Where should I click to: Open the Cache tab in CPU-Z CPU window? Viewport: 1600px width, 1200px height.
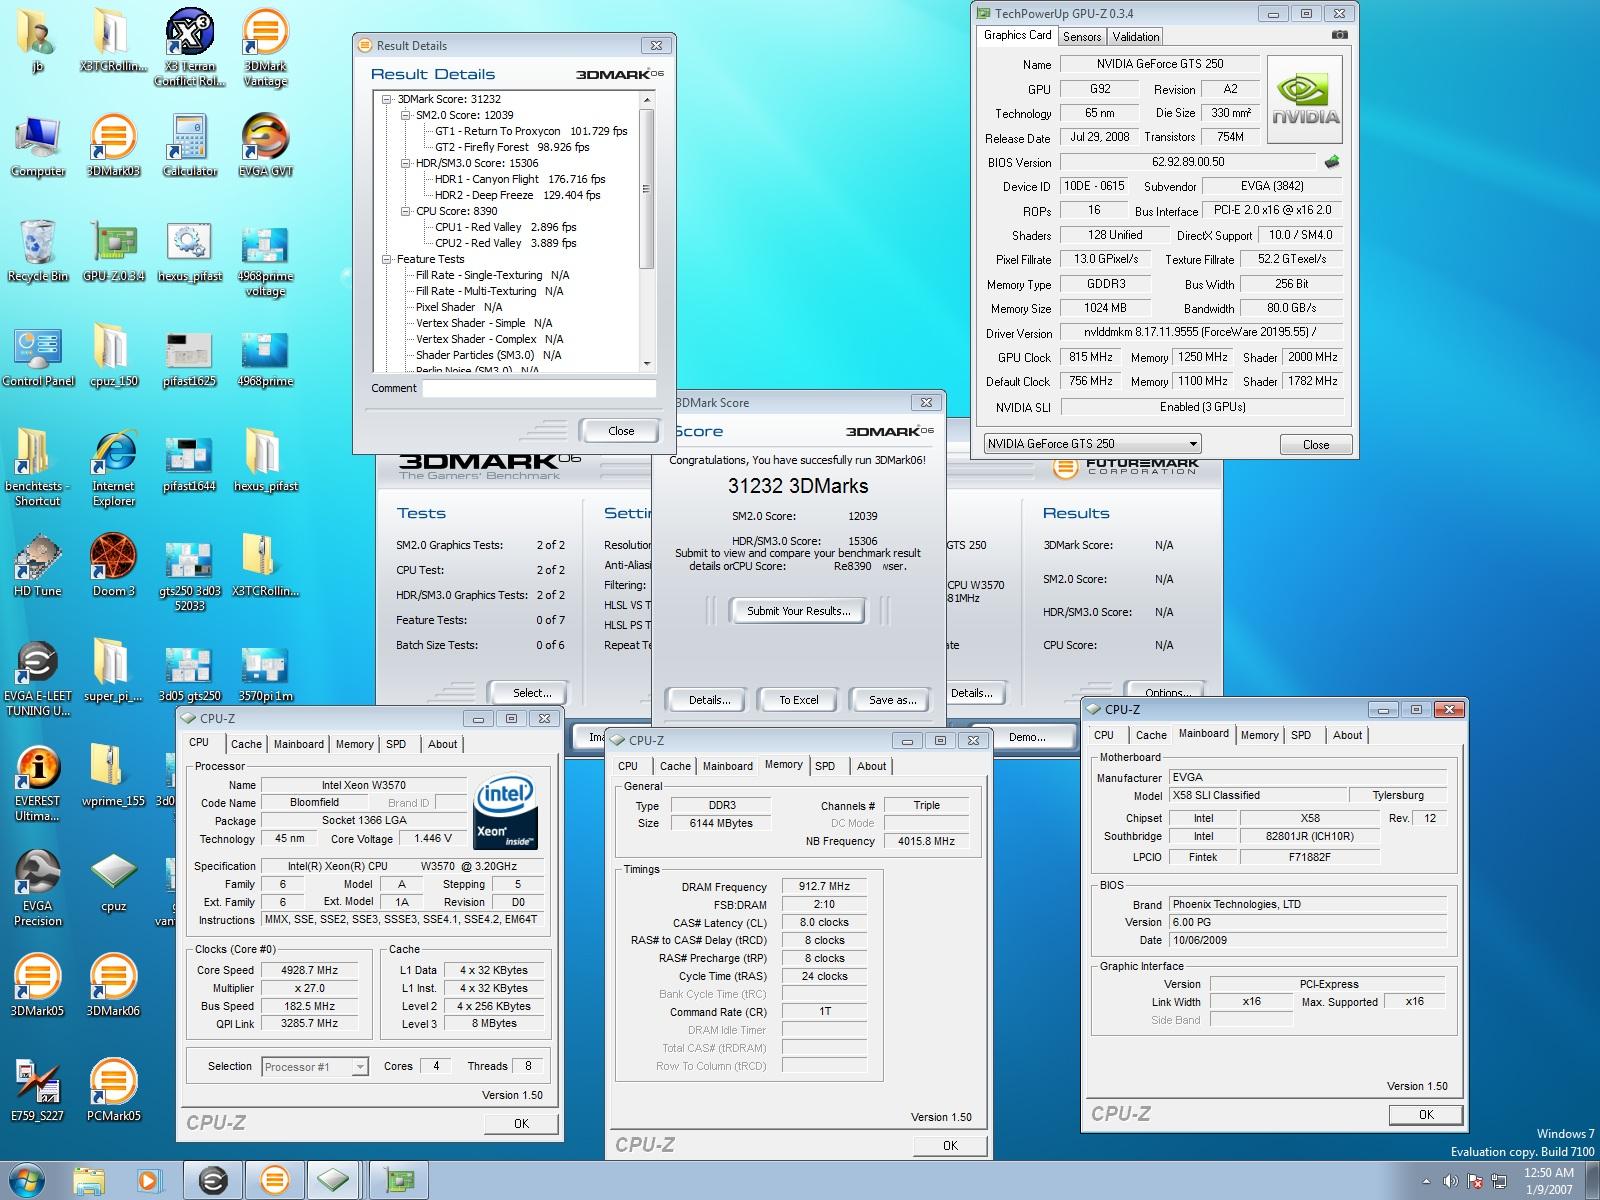[246, 744]
